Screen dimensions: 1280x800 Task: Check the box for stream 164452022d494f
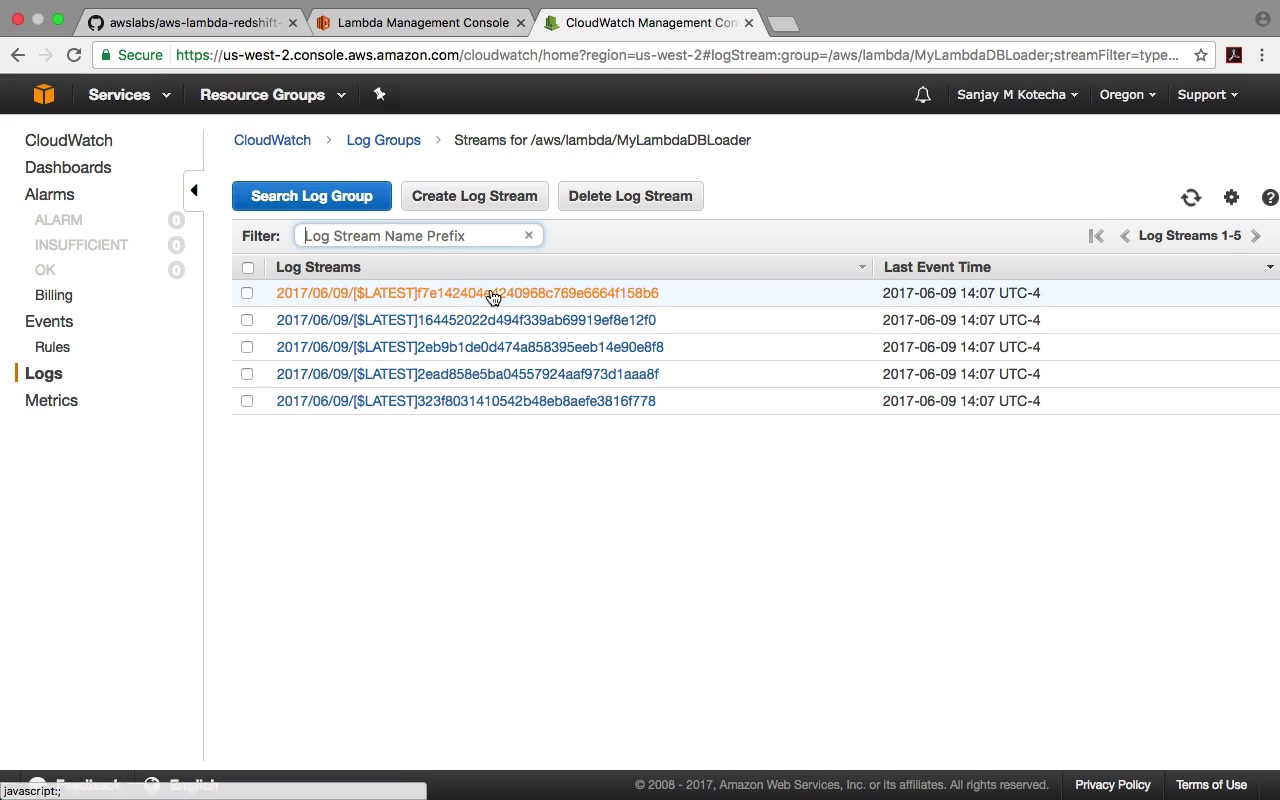pos(247,320)
